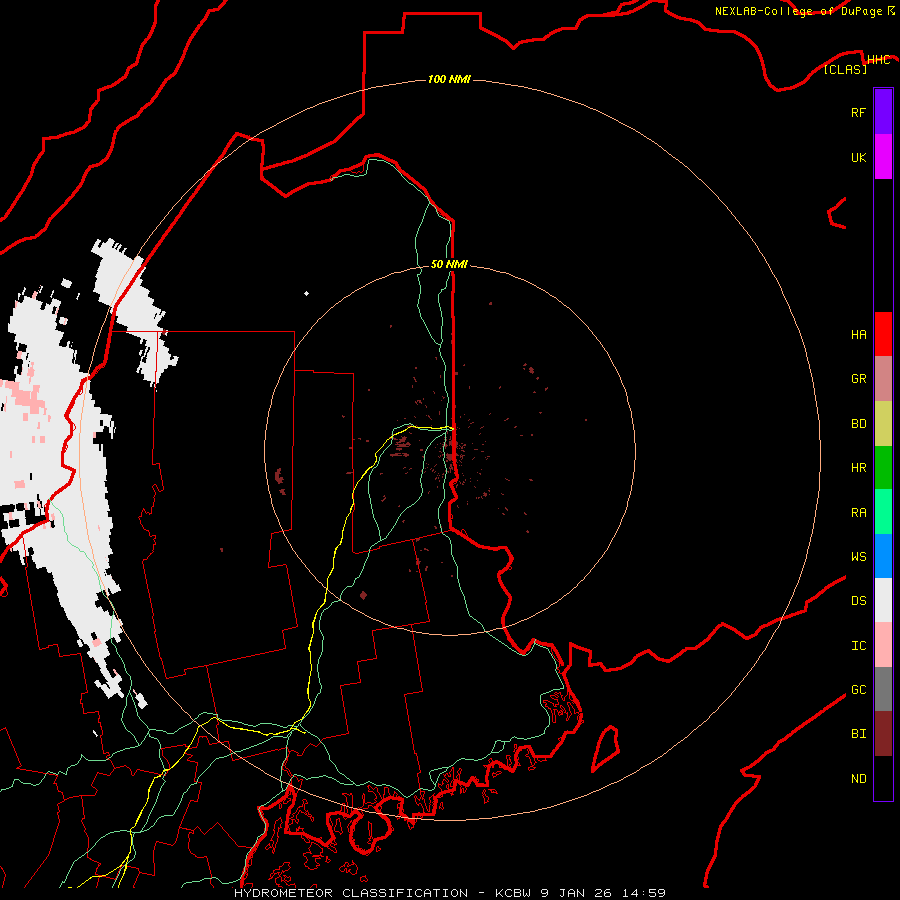Image resolution: width=900 pixels, height=900 pixels.
Task: Click the GC legend label
Action: [x=858, y=690]
